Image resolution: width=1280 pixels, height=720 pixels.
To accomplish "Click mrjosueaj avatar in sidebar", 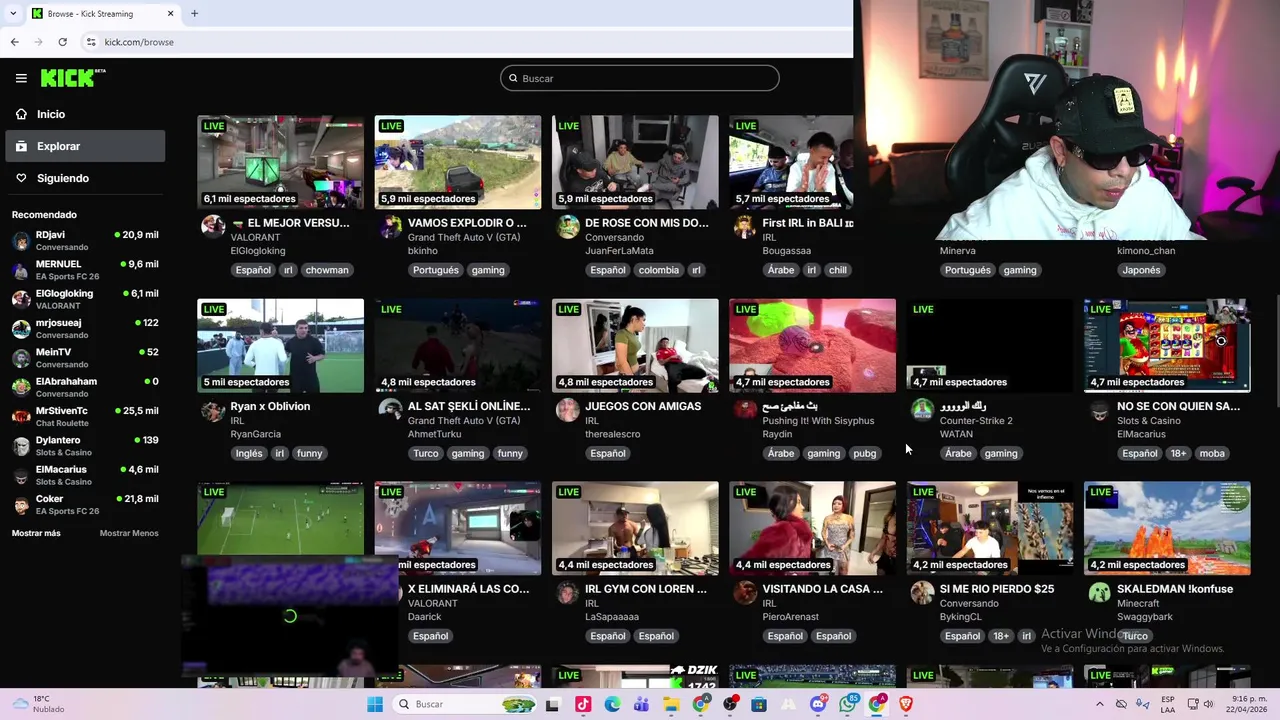I will [21, 328].
